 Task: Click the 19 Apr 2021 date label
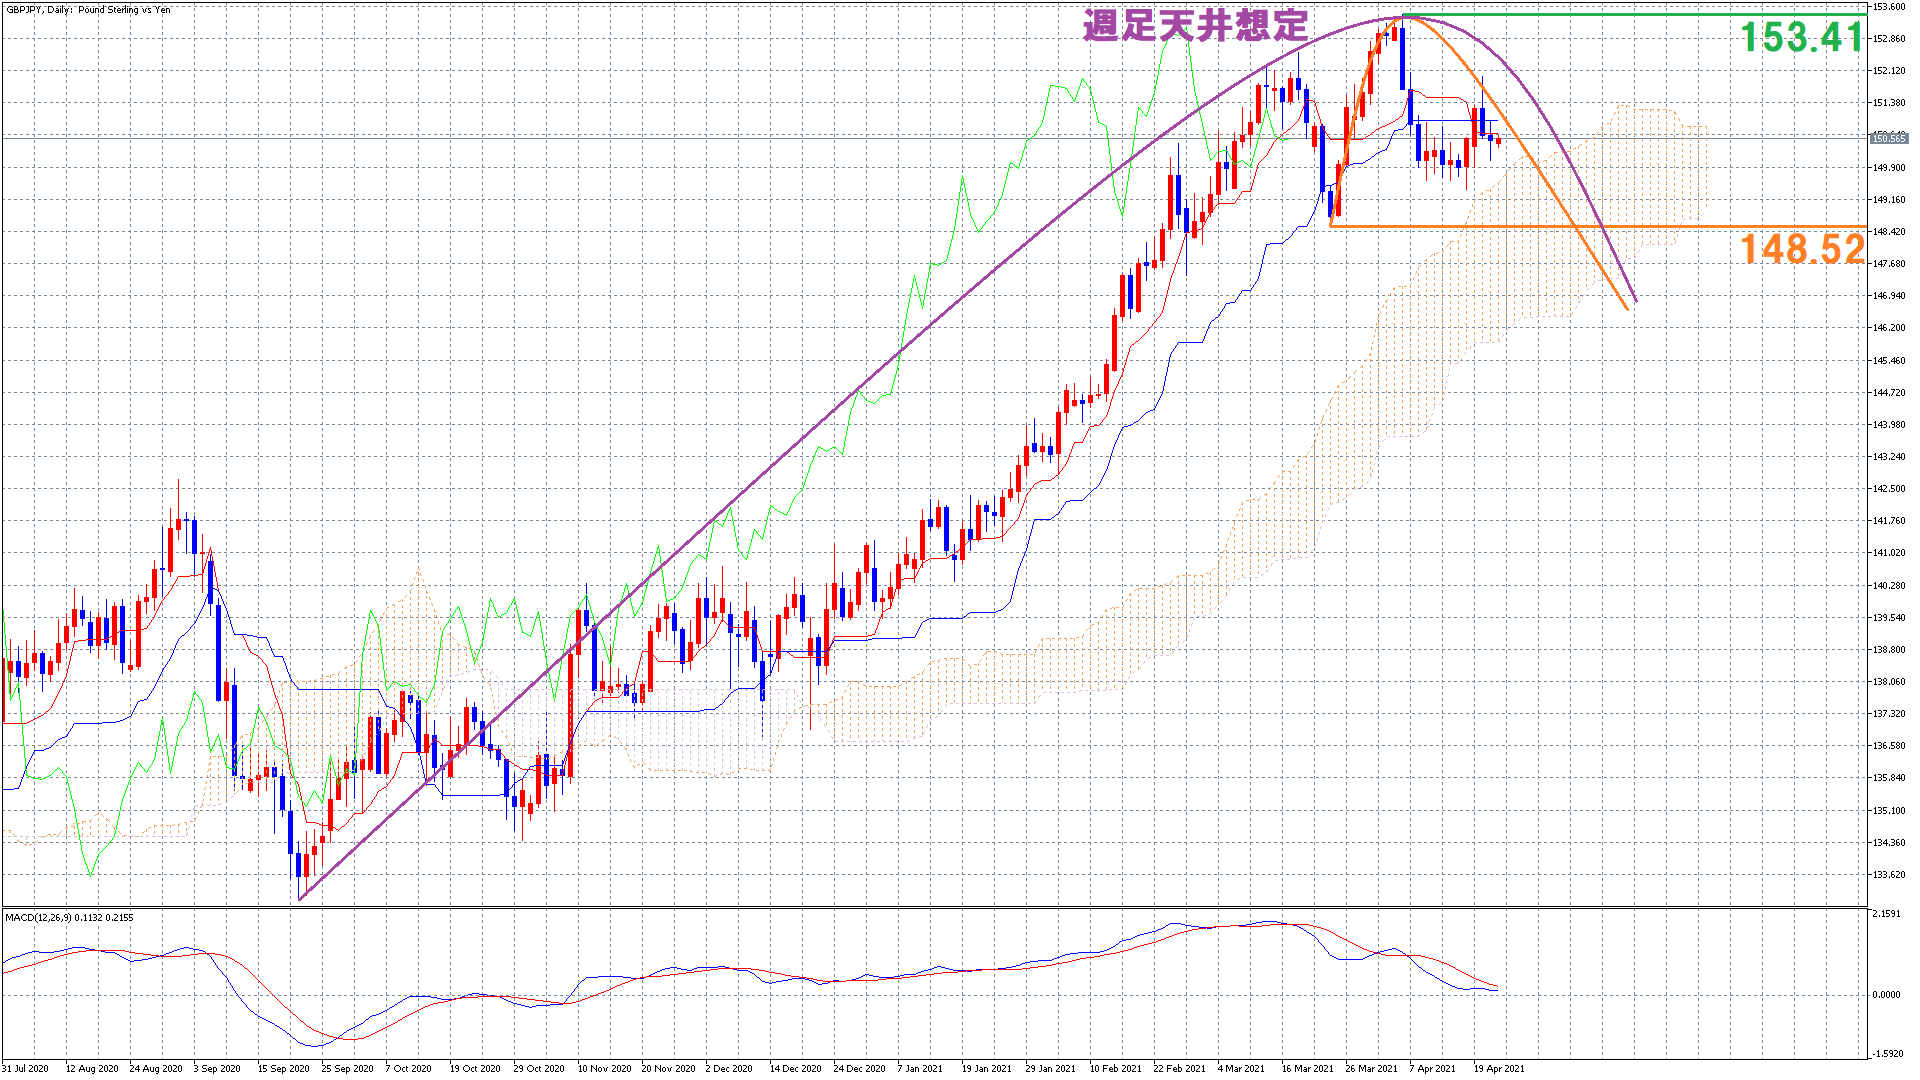click(1498, 1068)
